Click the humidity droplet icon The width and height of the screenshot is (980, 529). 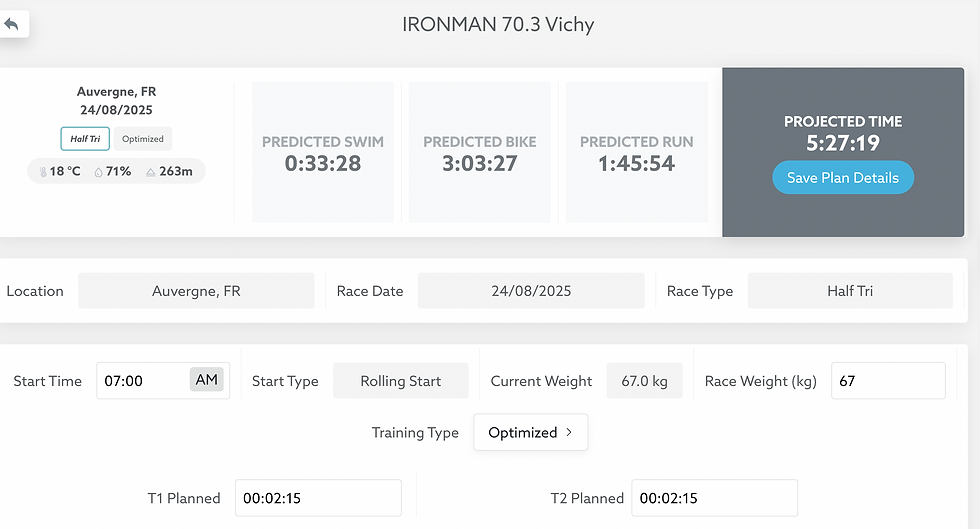(x=98, y=172)
